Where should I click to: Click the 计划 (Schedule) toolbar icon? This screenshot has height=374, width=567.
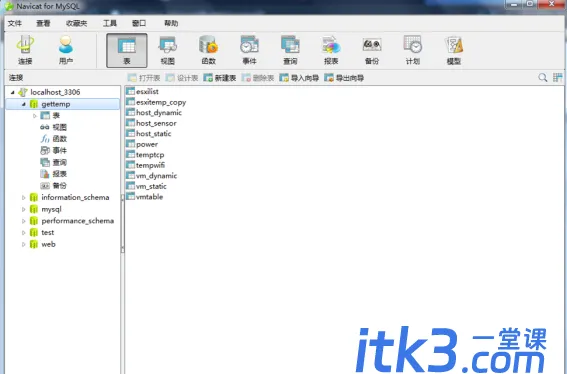(413, 50)
